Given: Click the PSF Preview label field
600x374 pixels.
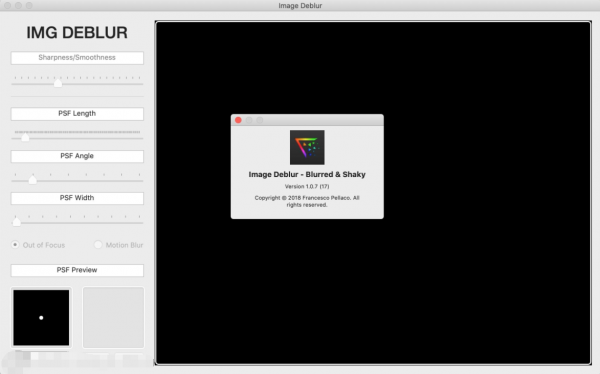Looking at the screenshot, I should (77, 270).
